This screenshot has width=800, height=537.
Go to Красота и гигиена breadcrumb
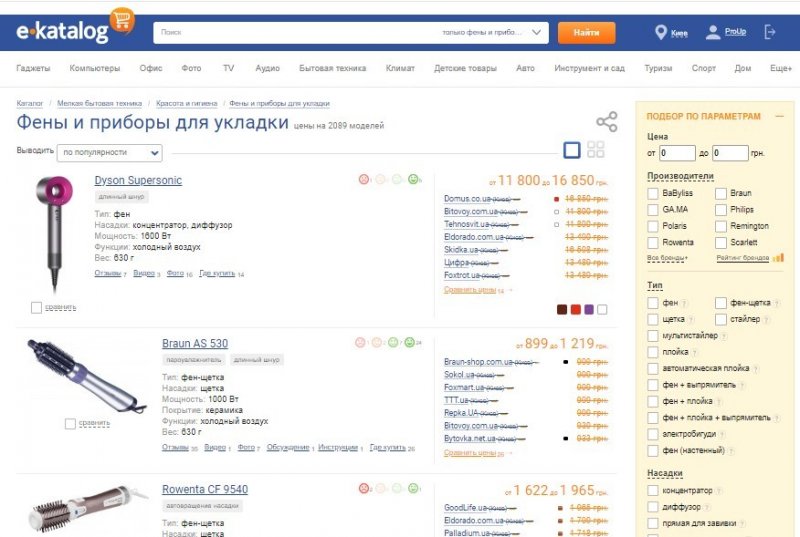click(x=187, y=103)
